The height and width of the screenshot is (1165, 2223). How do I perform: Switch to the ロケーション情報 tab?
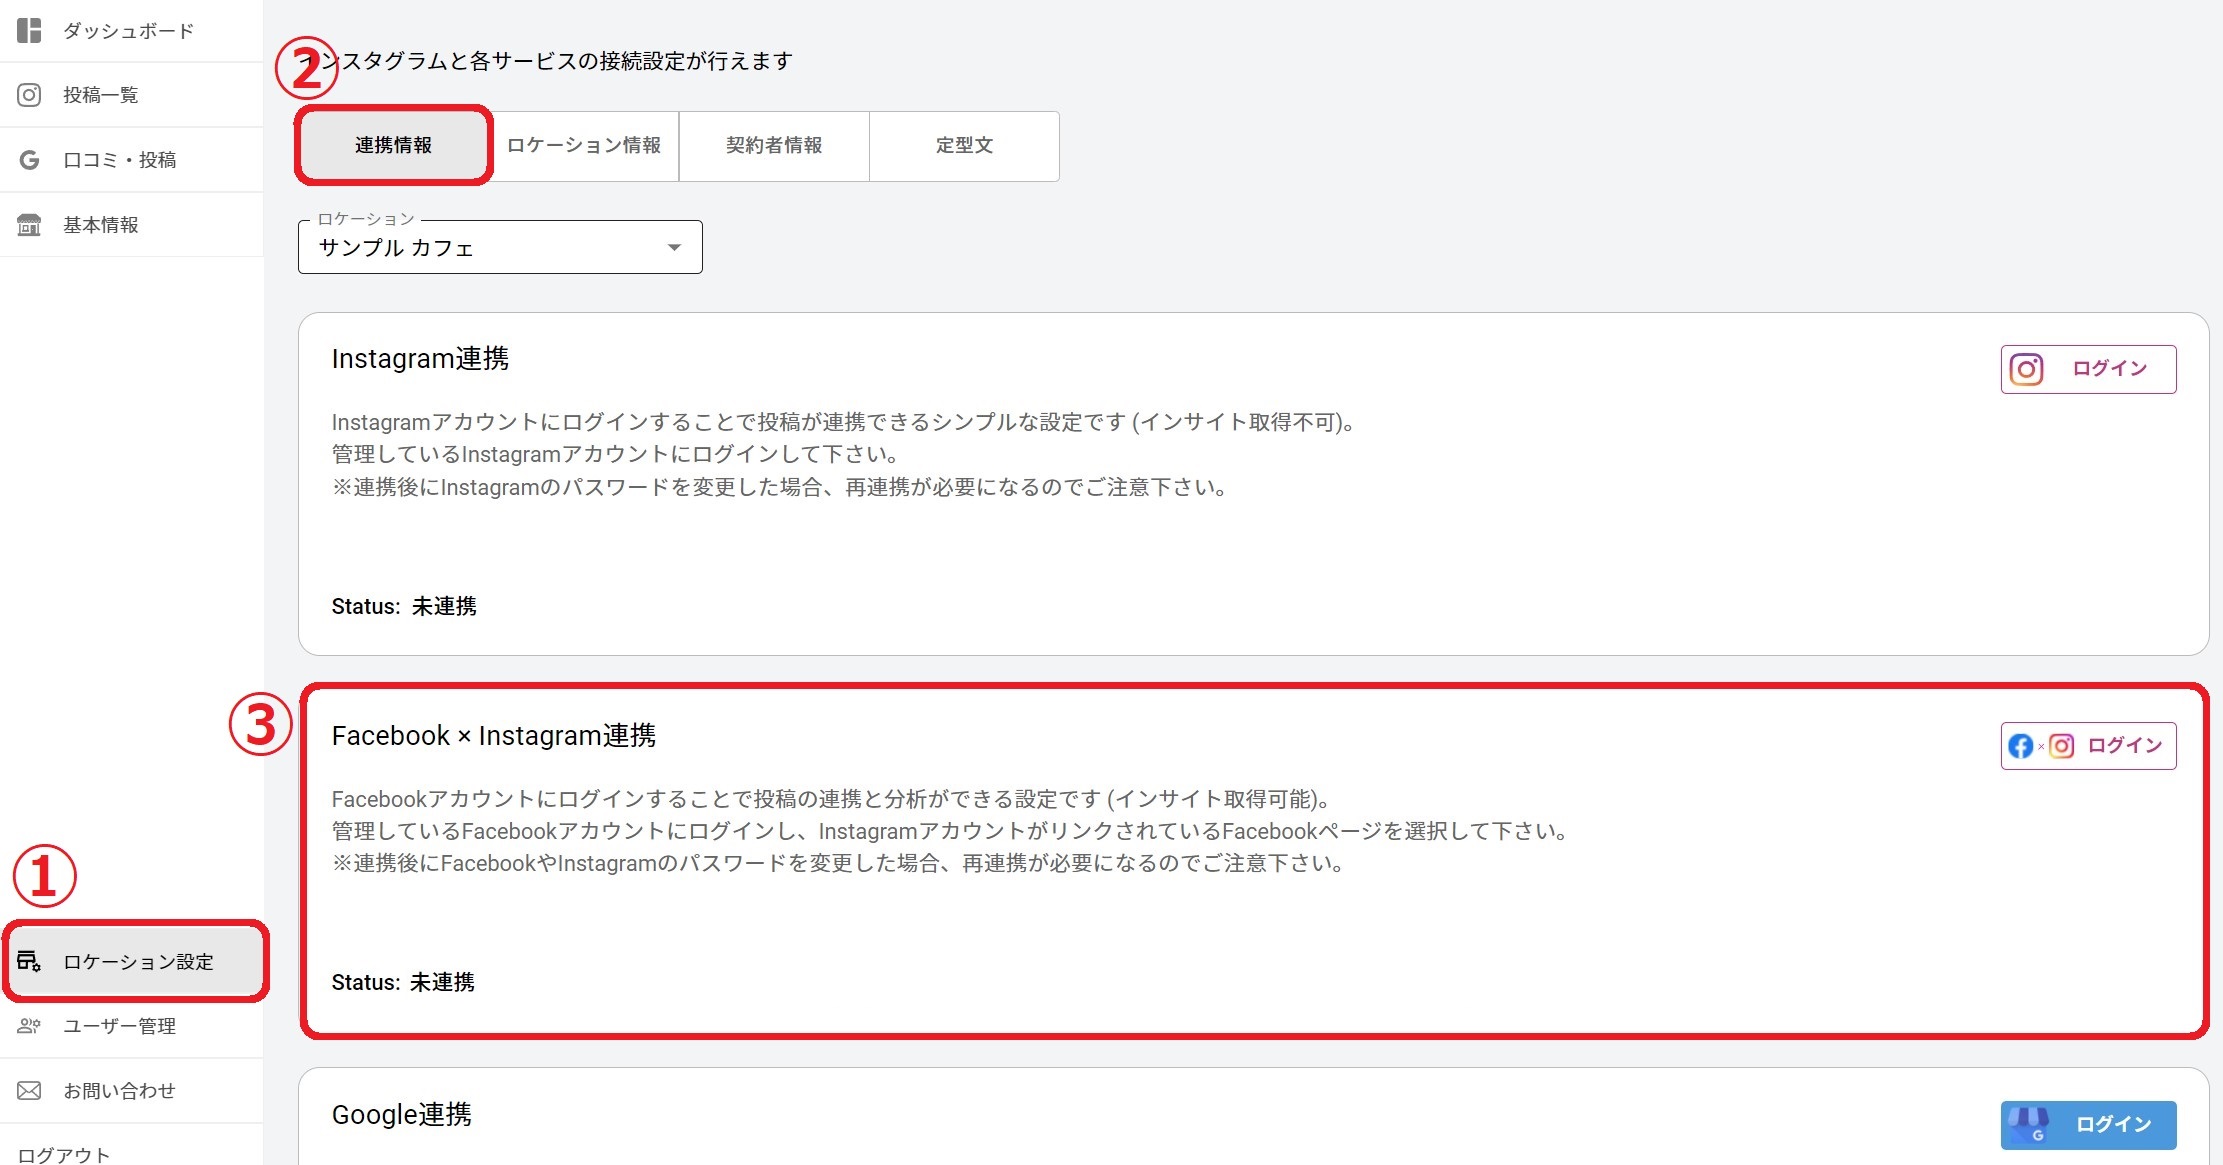[x=584, y=146]
